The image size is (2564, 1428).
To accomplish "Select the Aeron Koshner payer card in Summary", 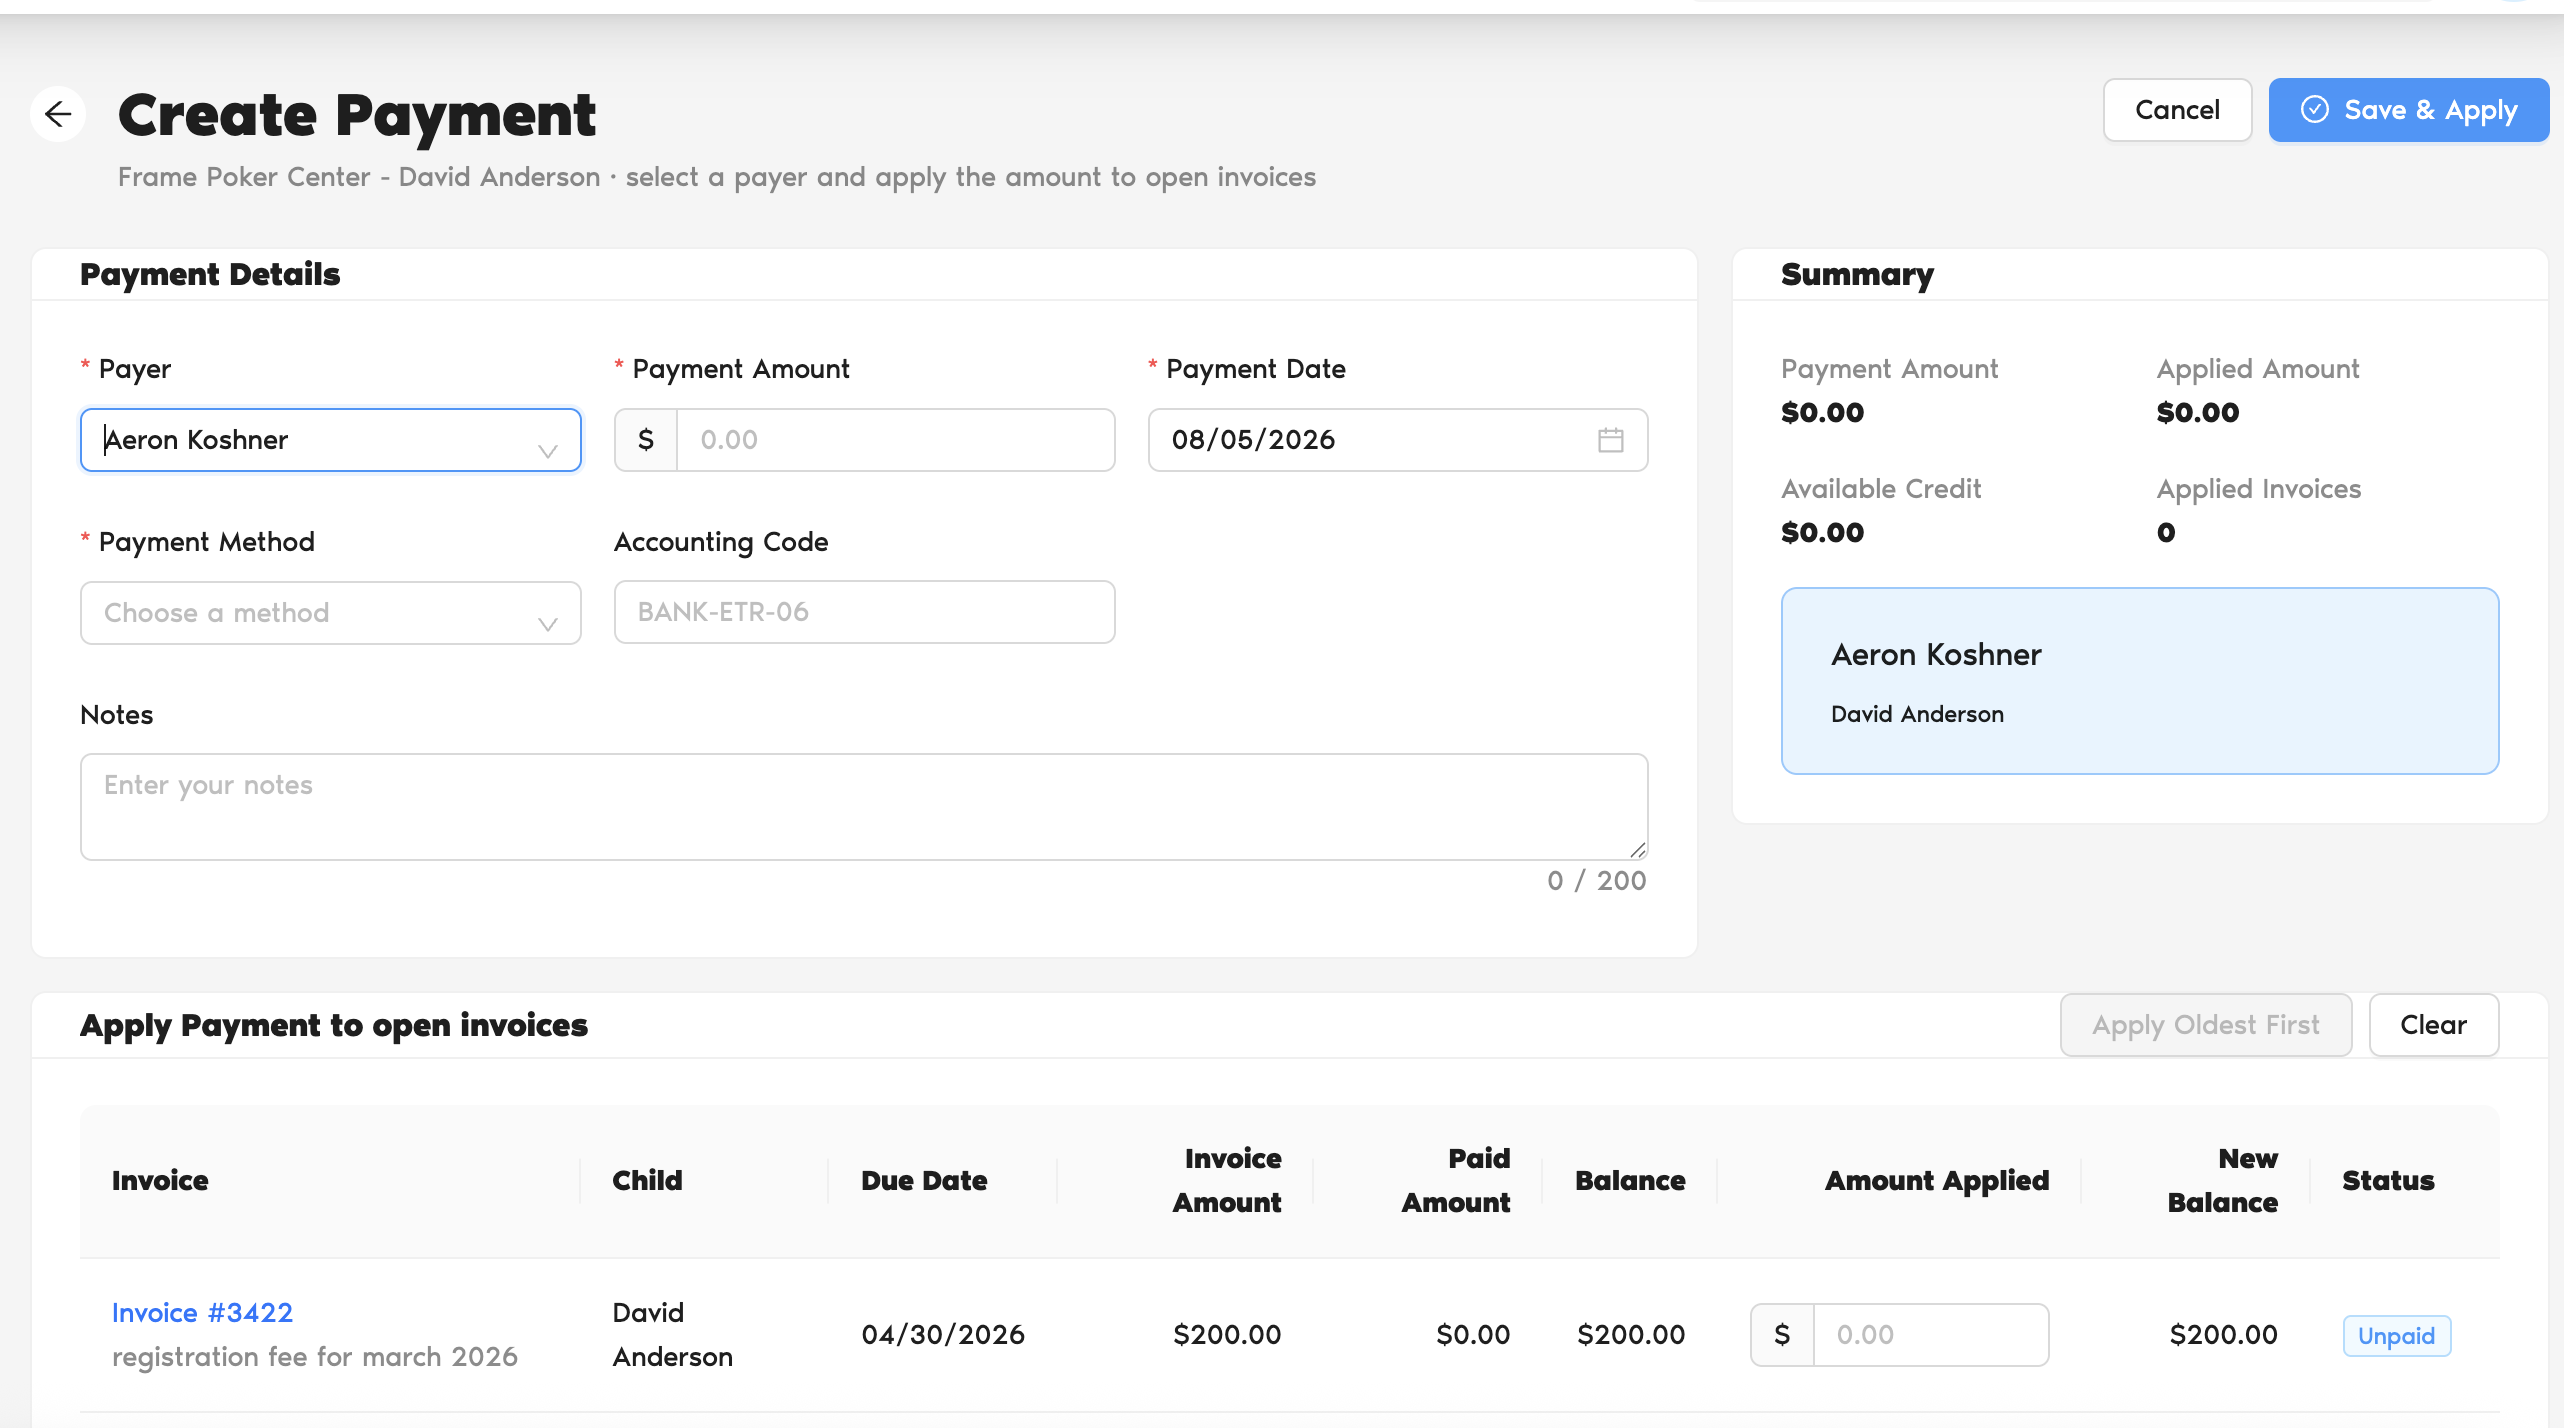I will click(2140, 681).
